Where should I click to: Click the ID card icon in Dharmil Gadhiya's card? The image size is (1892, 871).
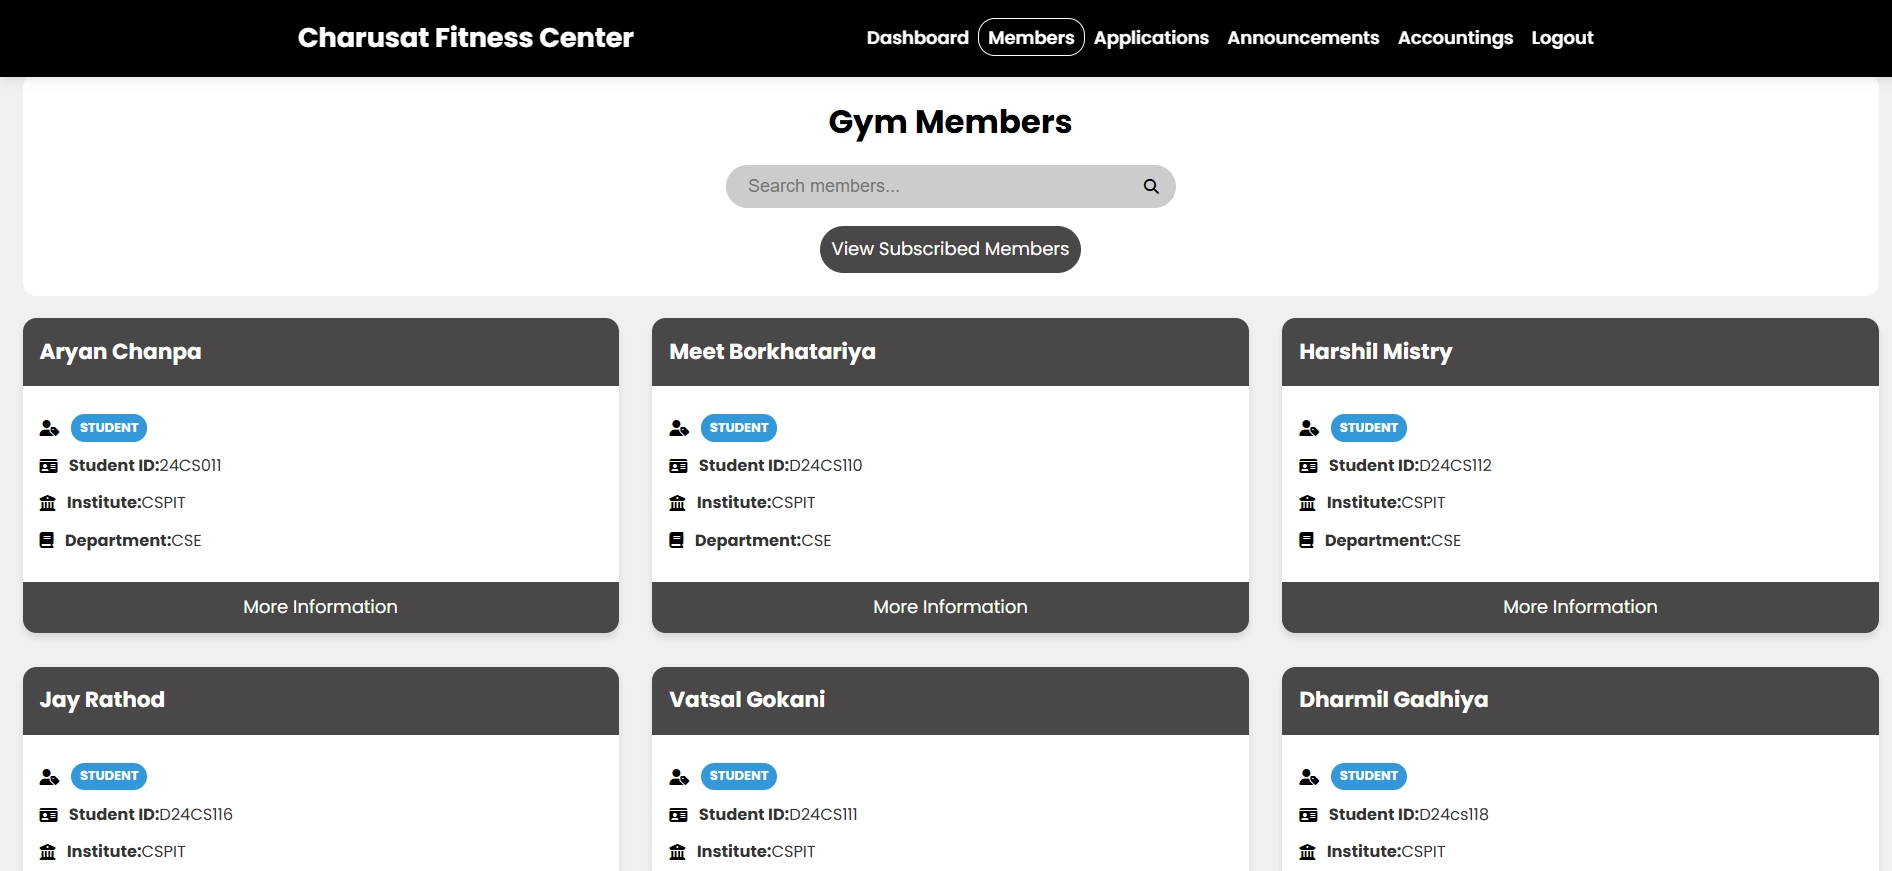click(x=1308, y=815)
